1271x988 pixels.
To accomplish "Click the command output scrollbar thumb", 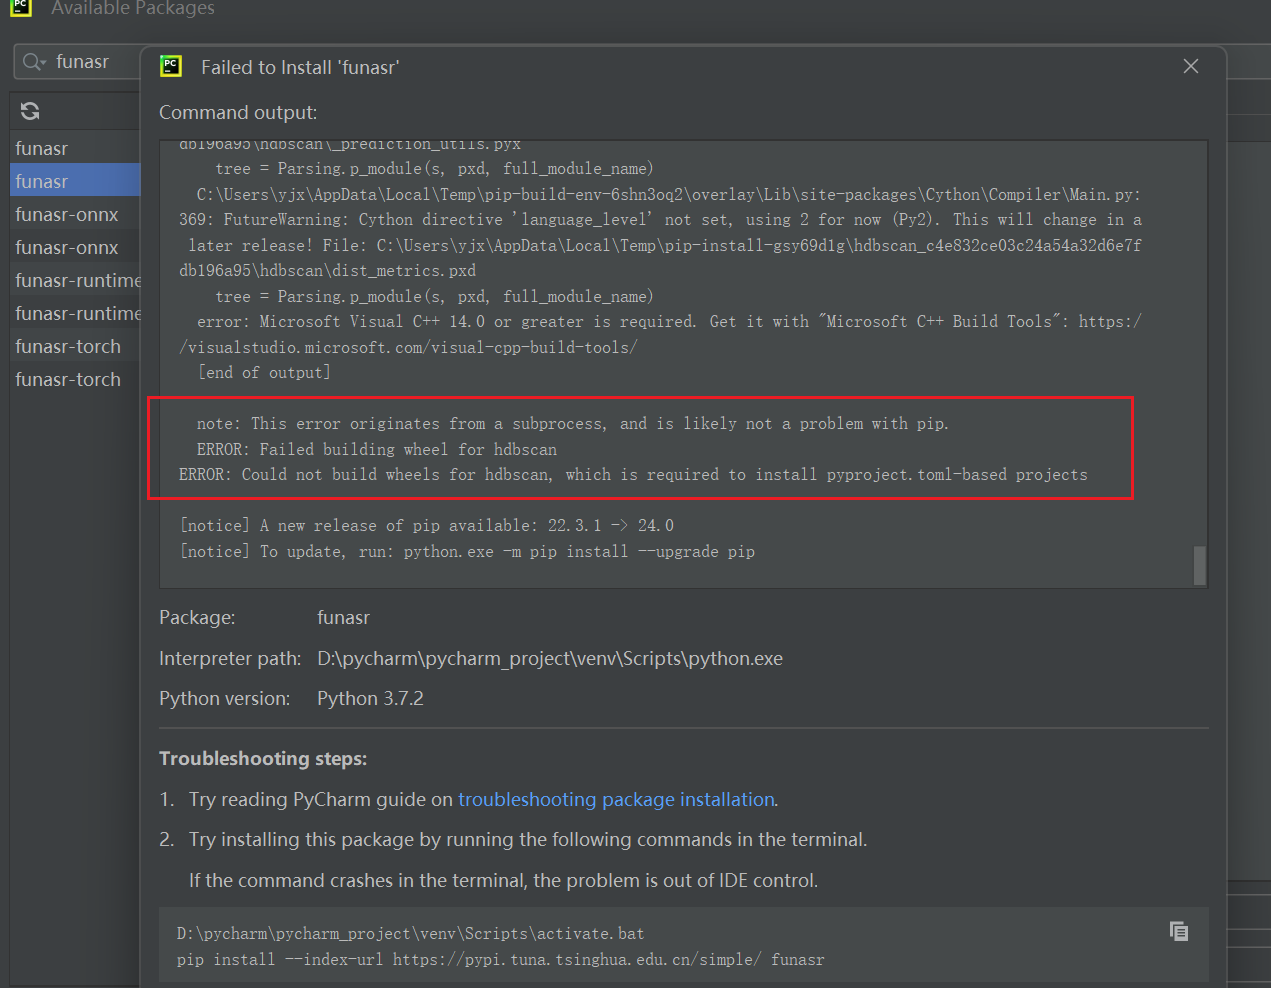I will (x=1199, y=565).
